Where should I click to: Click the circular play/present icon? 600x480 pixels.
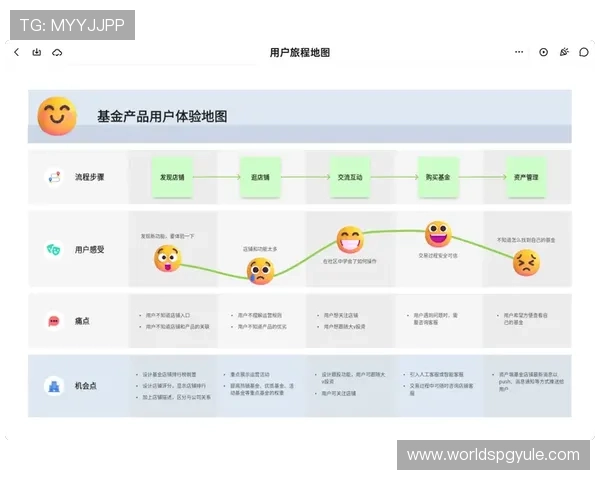click(x=543, y=52)
